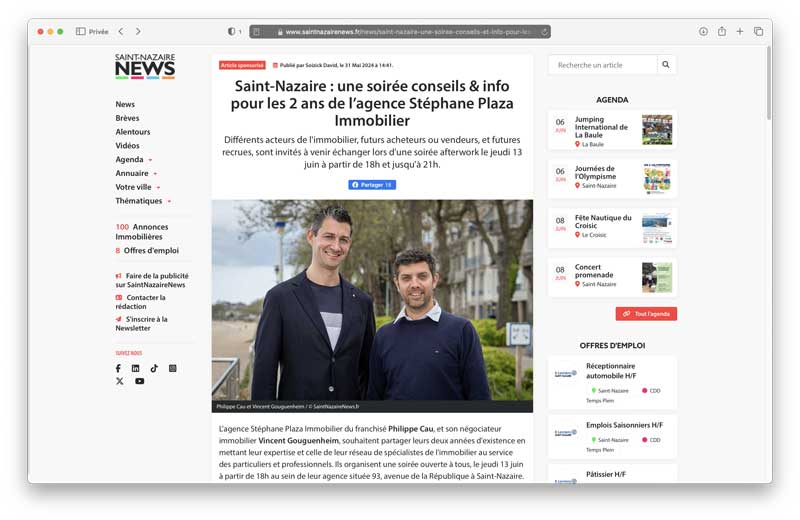The width and height of the screenshot is (800, 520).
Task: Click the X (Twitter) social icon
Action: pos(119,381)
